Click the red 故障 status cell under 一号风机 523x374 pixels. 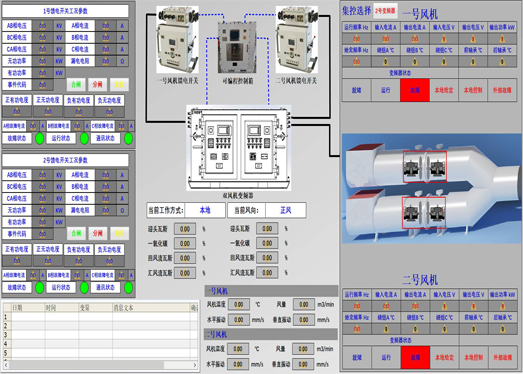pos(415,90)
